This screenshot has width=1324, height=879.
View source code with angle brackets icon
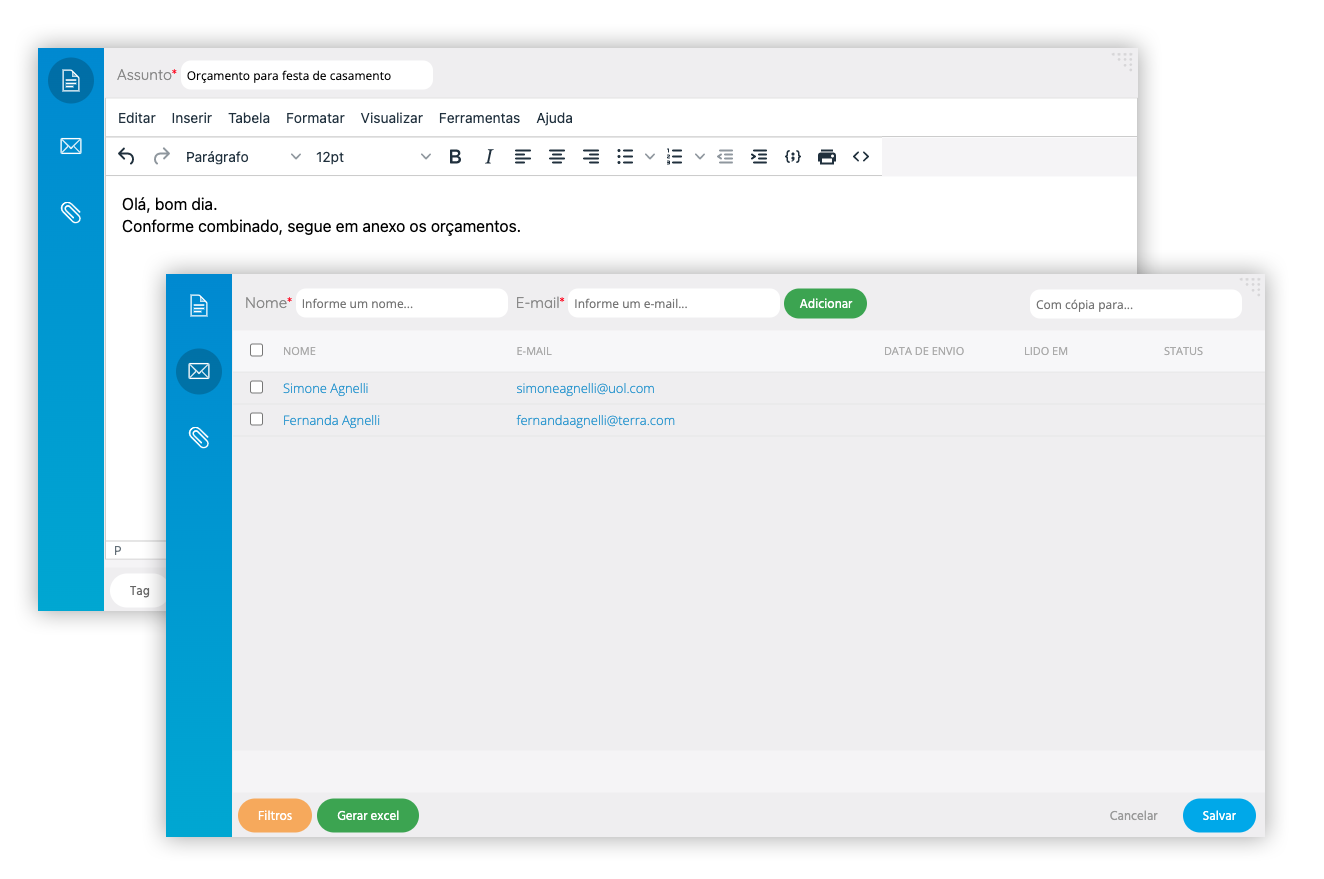tap(861, 156)
